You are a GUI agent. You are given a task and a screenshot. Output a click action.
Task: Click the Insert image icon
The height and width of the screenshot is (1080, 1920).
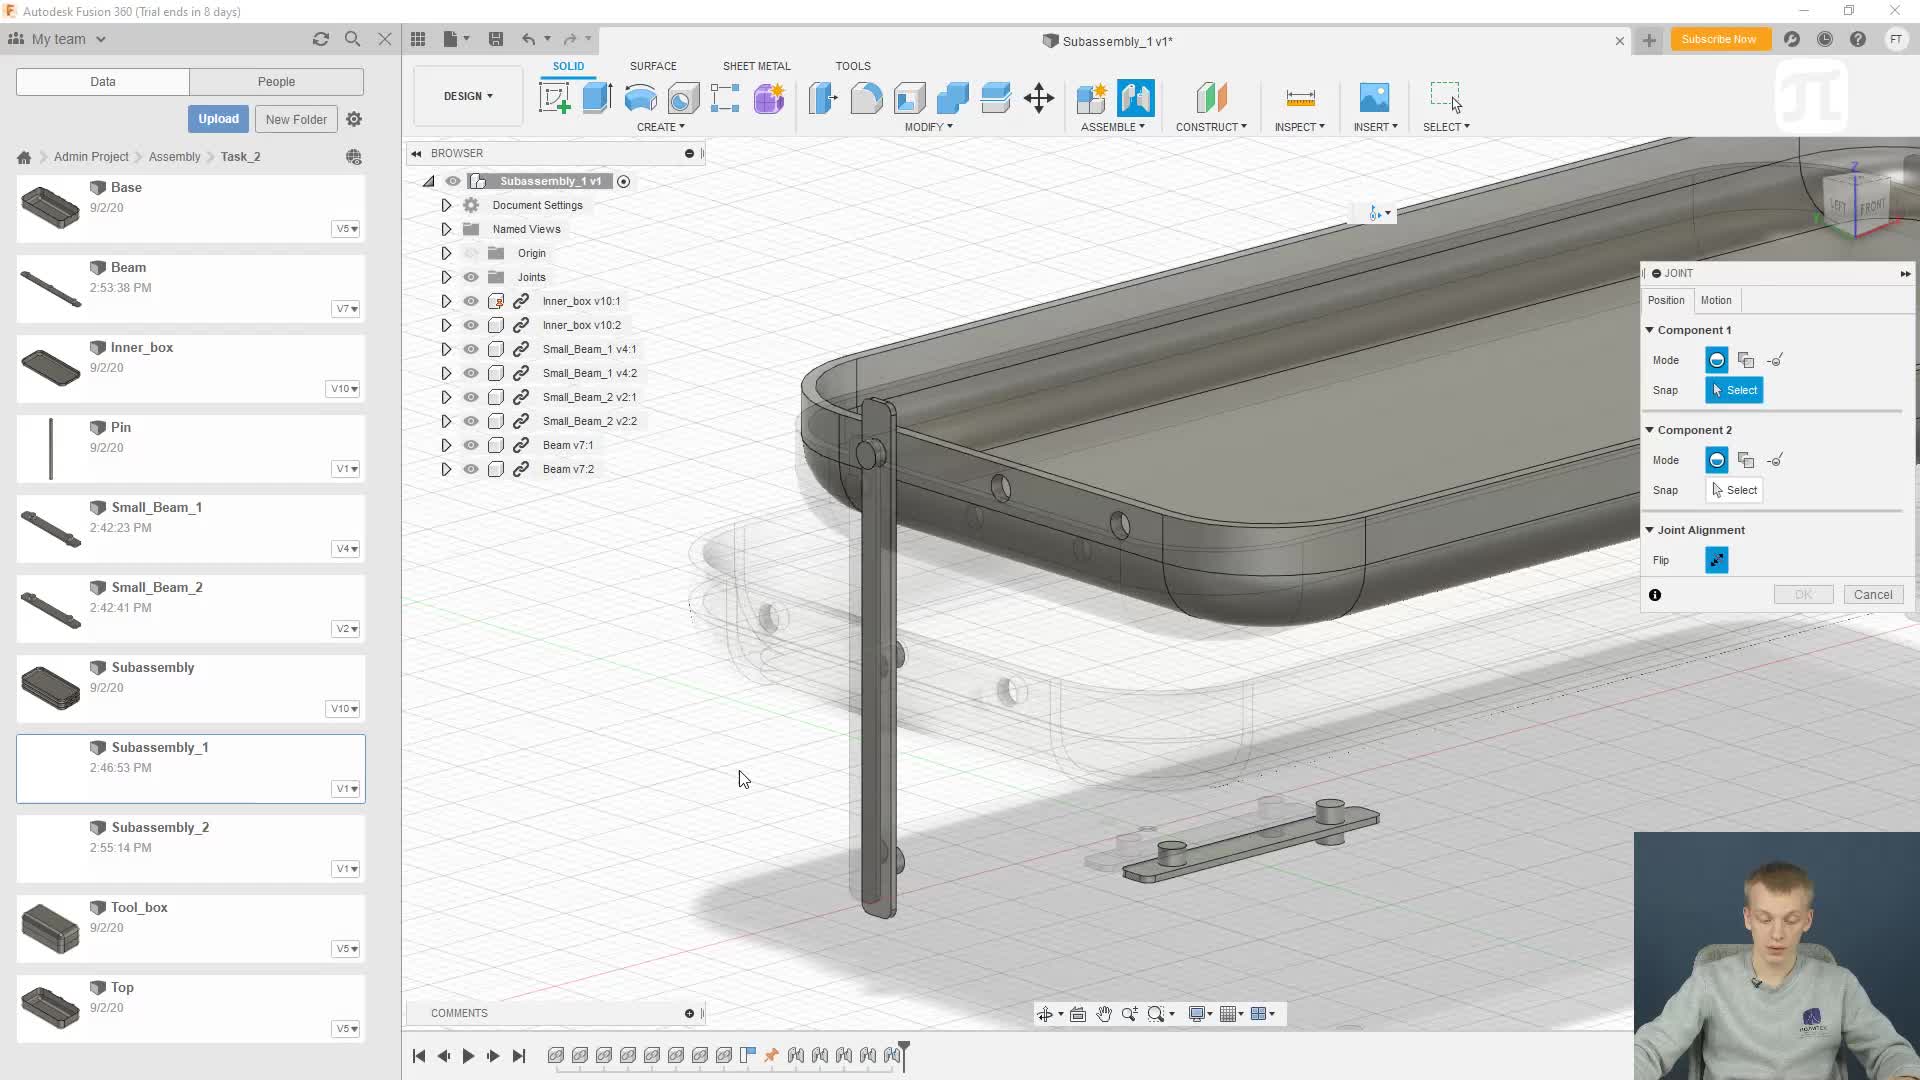click(1375, 98)
